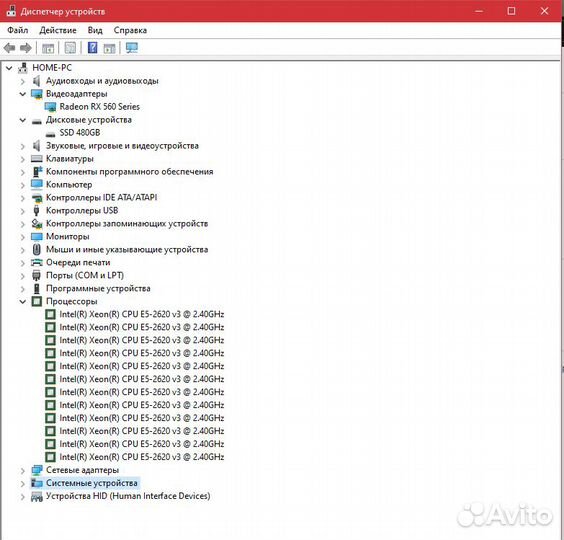The image size is (564, 540).
Task: Click the Компьютер category icon
Action: 37,185
